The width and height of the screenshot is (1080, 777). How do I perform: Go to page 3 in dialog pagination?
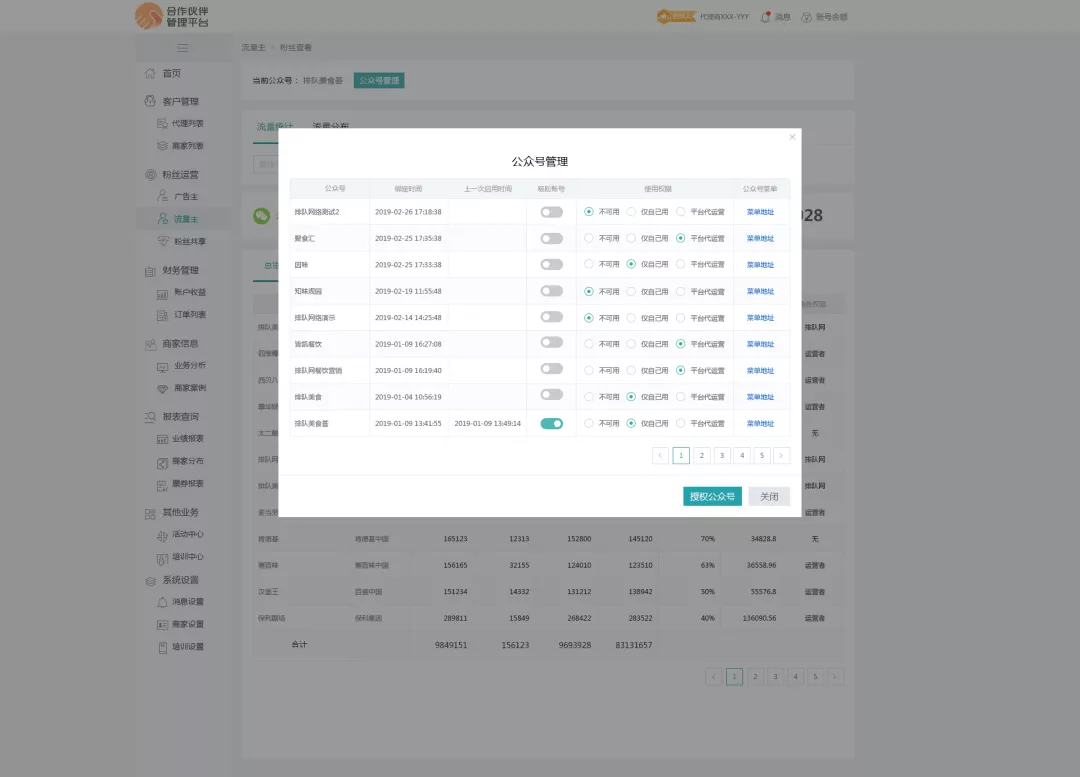pyautogui.click(x=721, y=455)
